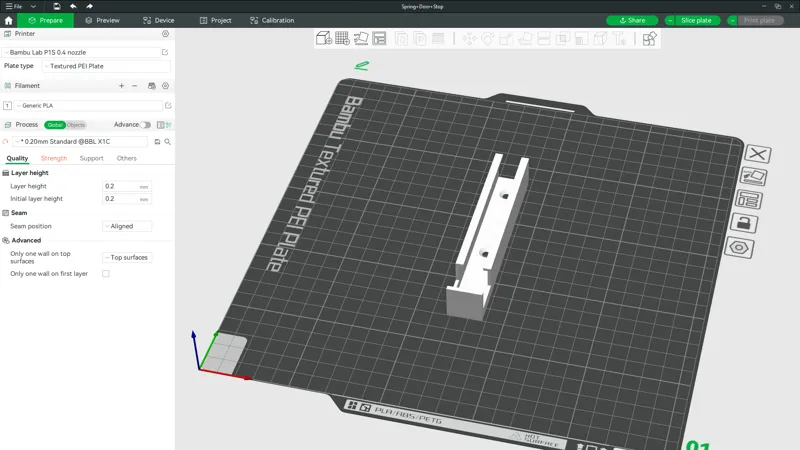The width and height of the screenshot is (800, 450).
Task: Switch process scope to Objects
Action: 76,125
